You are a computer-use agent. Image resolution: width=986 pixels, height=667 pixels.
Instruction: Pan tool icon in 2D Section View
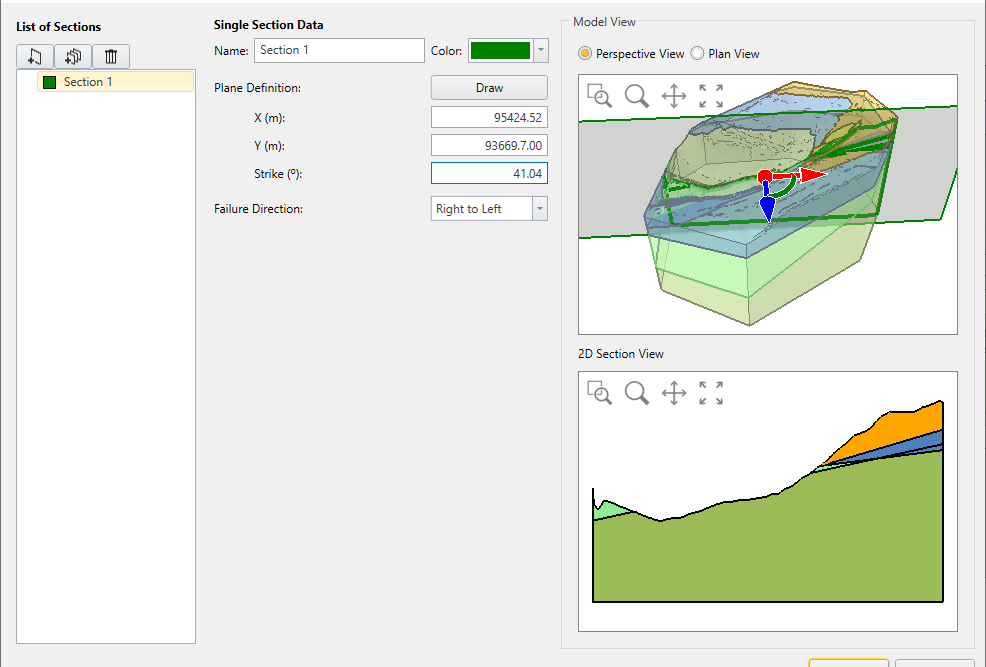(x=673, y=393)
